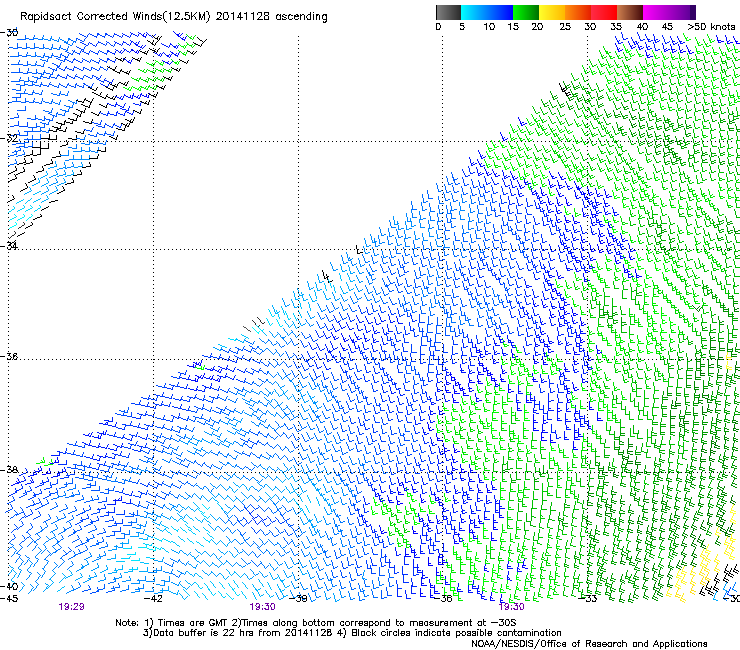
Task: Click the '19:30' time label beside '-39'
Action: click(x=262, y=607)
